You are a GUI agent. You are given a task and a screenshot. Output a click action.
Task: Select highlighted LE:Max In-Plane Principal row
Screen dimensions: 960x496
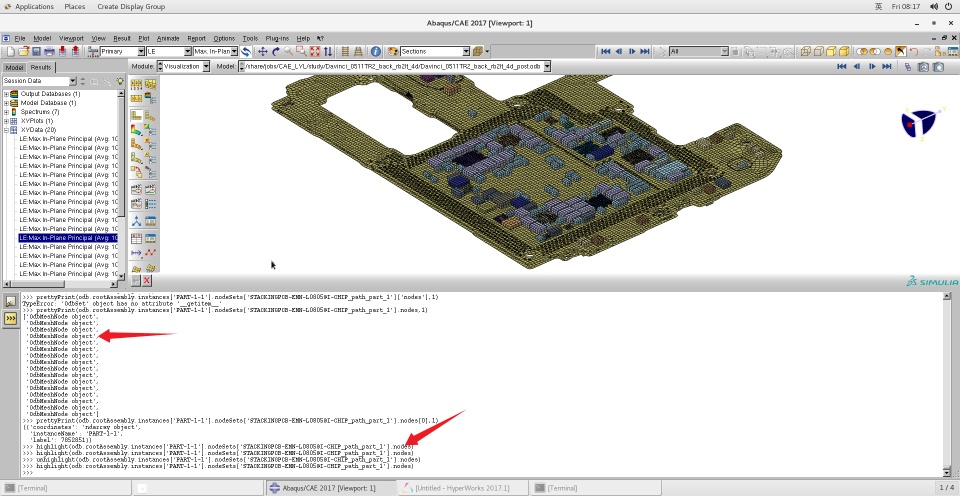point(68,238)
